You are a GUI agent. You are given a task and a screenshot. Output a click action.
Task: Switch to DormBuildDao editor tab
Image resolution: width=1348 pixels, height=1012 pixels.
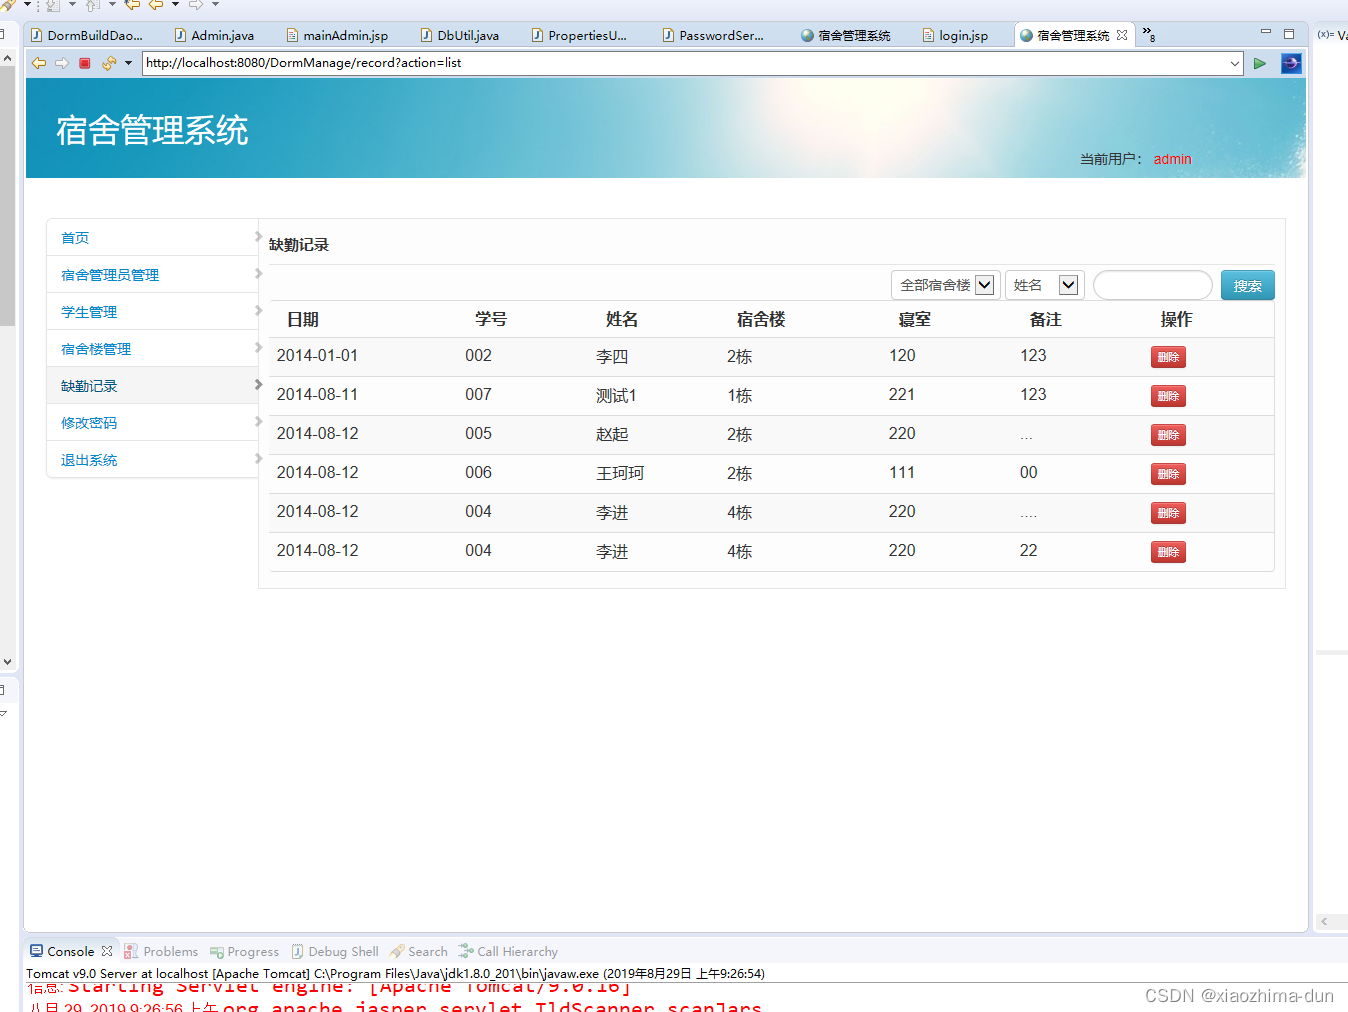click(87, 35)
